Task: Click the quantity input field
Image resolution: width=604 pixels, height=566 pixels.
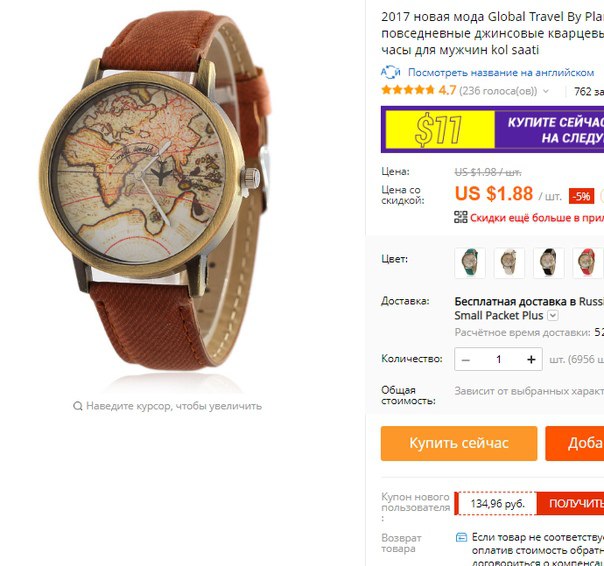Action: pyautogui.click(x=498, y=359)
